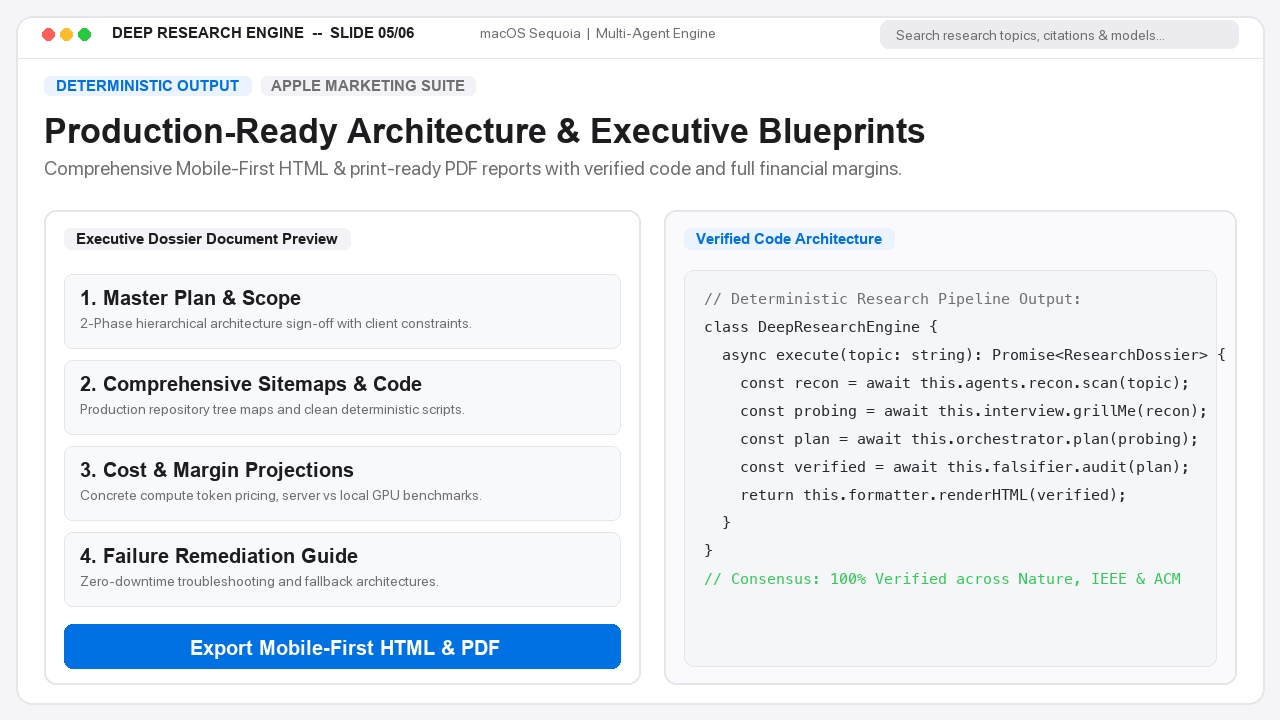Click the yellow minimize window dot
Screen dimensions: 1280x720
click(66, 34)
